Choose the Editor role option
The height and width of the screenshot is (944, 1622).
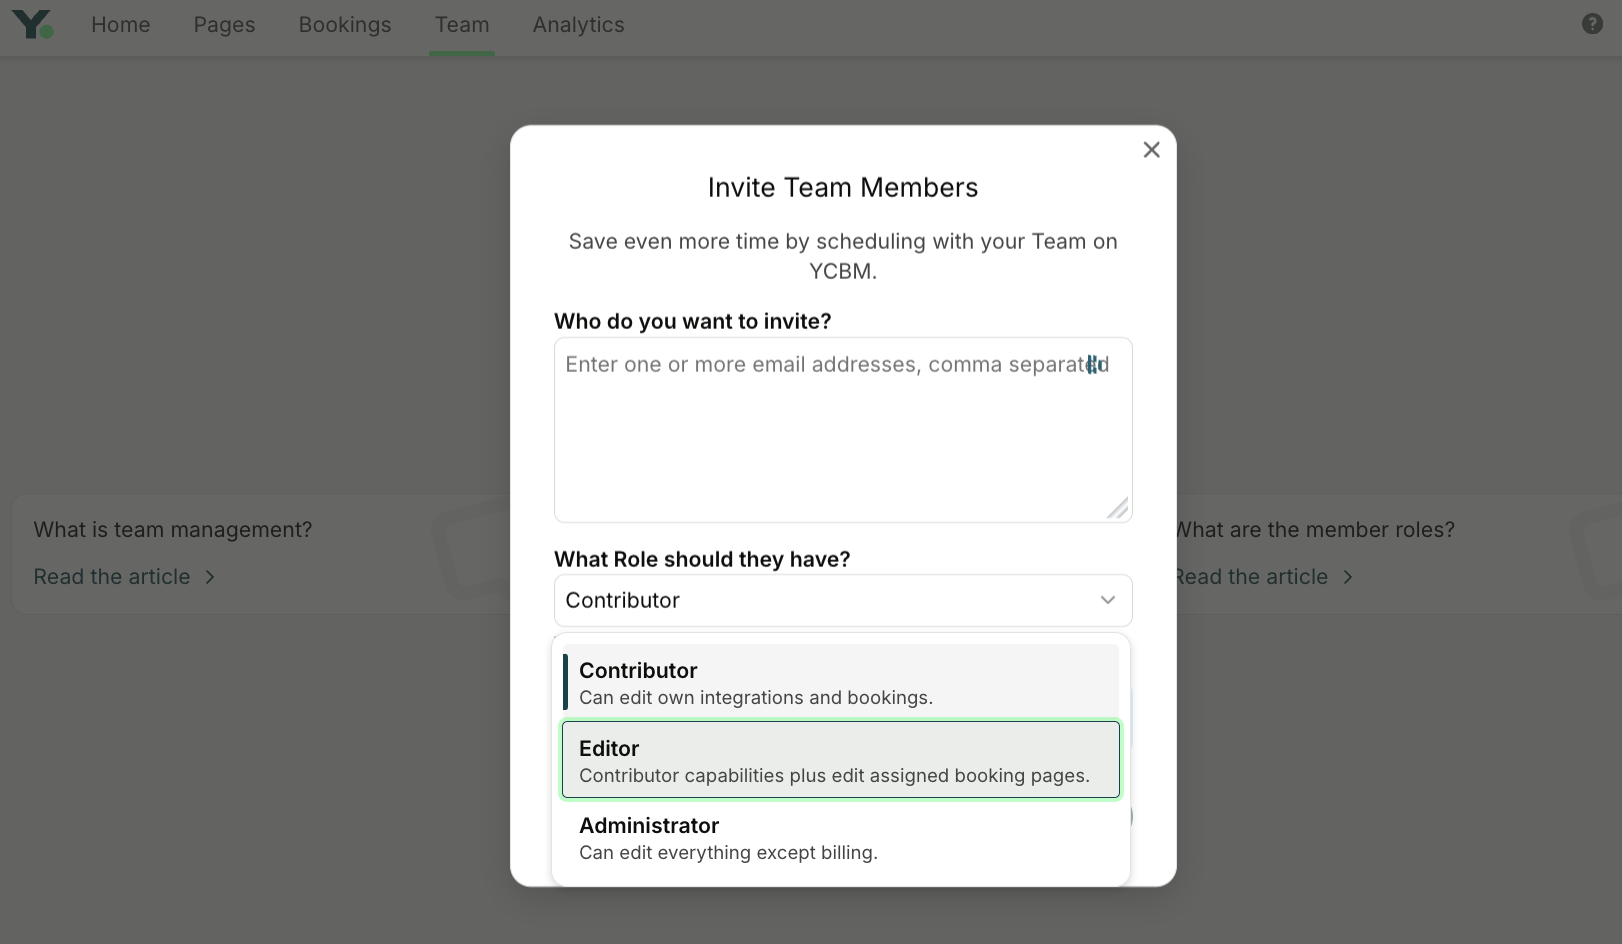[x=841, y=760]
